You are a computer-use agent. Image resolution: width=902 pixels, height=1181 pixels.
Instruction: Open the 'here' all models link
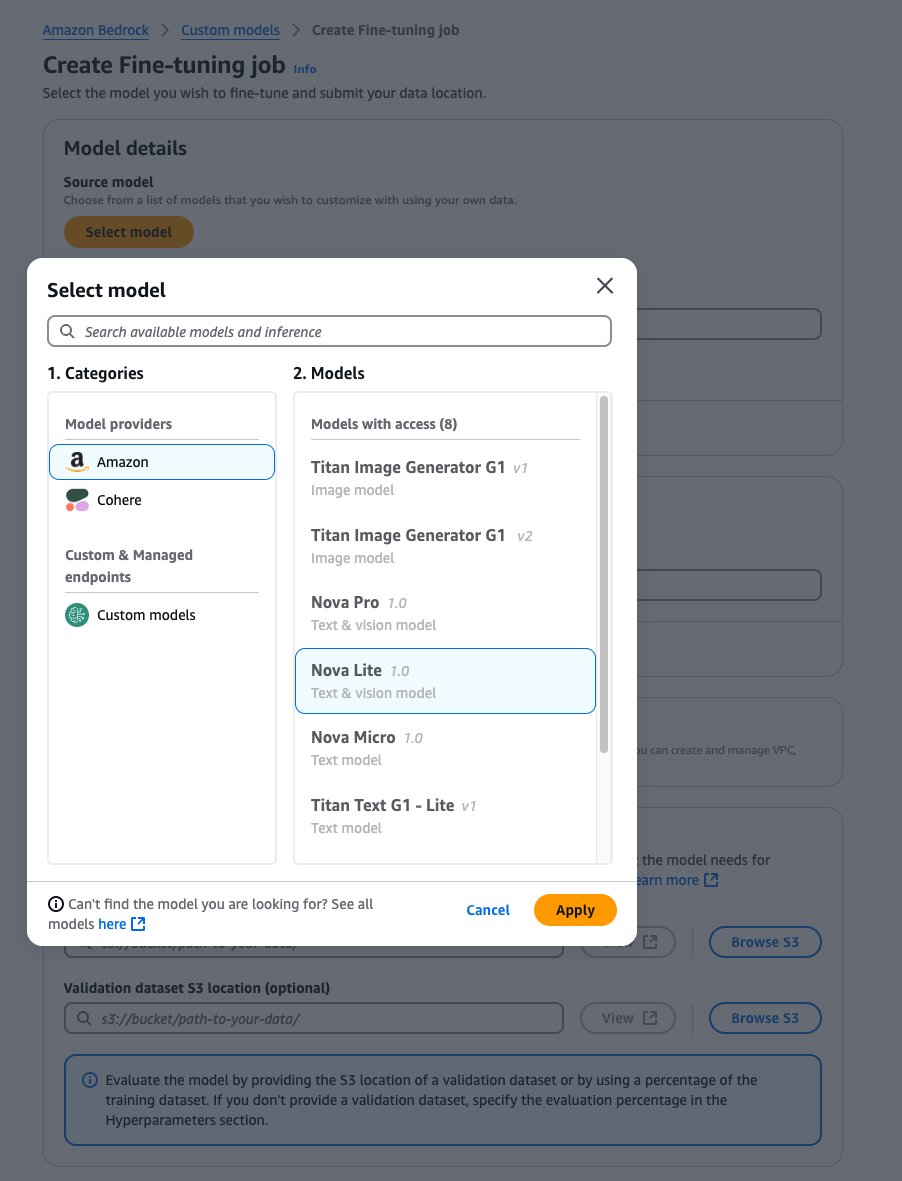(112, 924)
